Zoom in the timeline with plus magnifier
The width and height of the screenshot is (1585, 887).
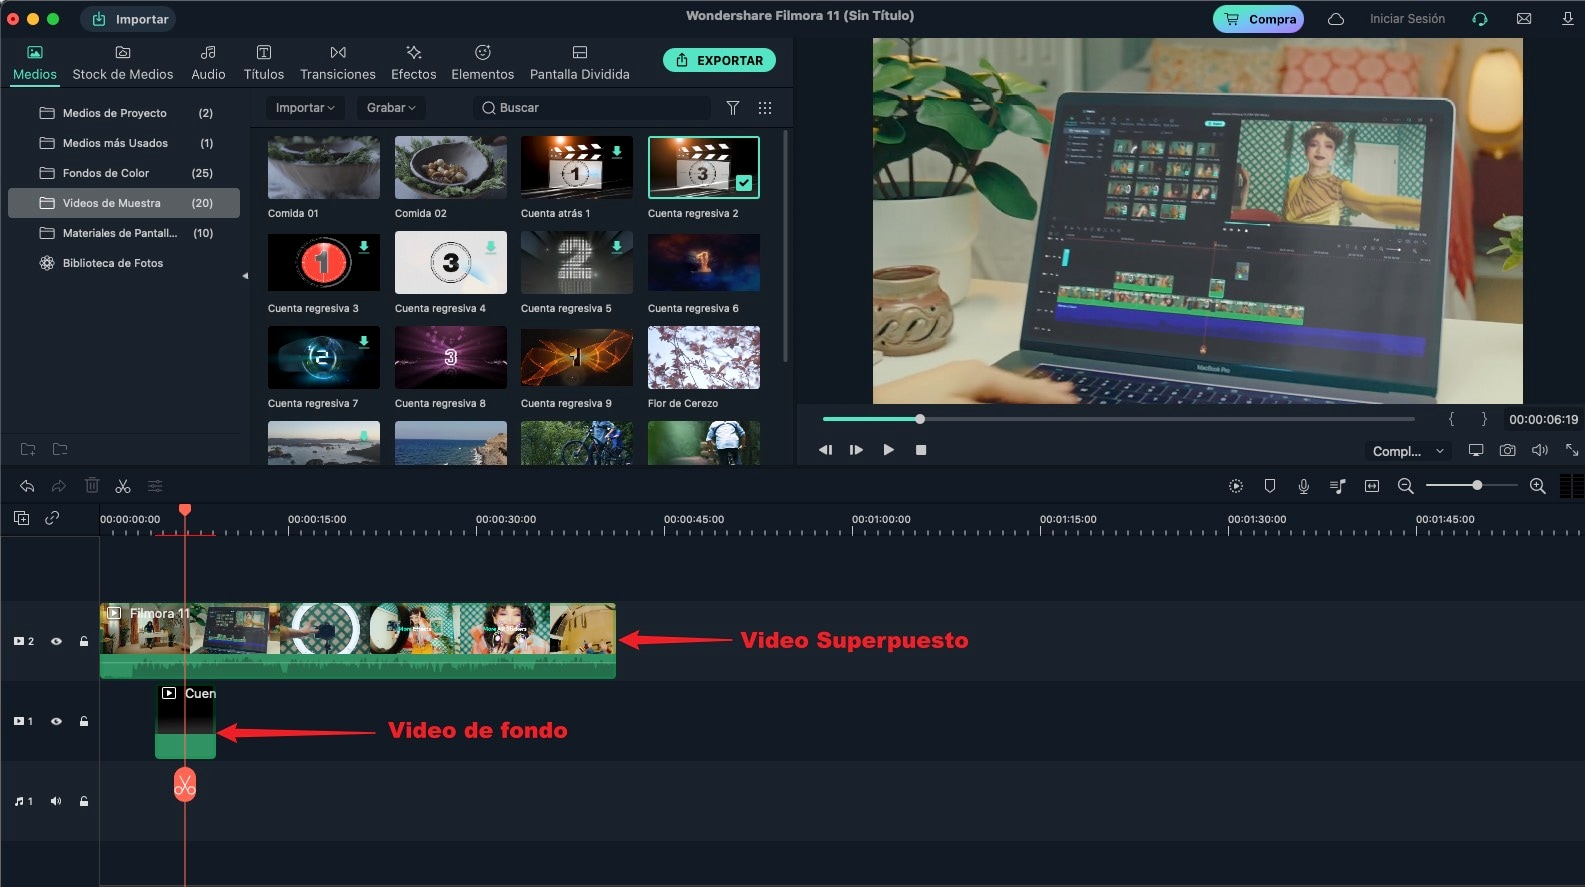coord(1538,486)
